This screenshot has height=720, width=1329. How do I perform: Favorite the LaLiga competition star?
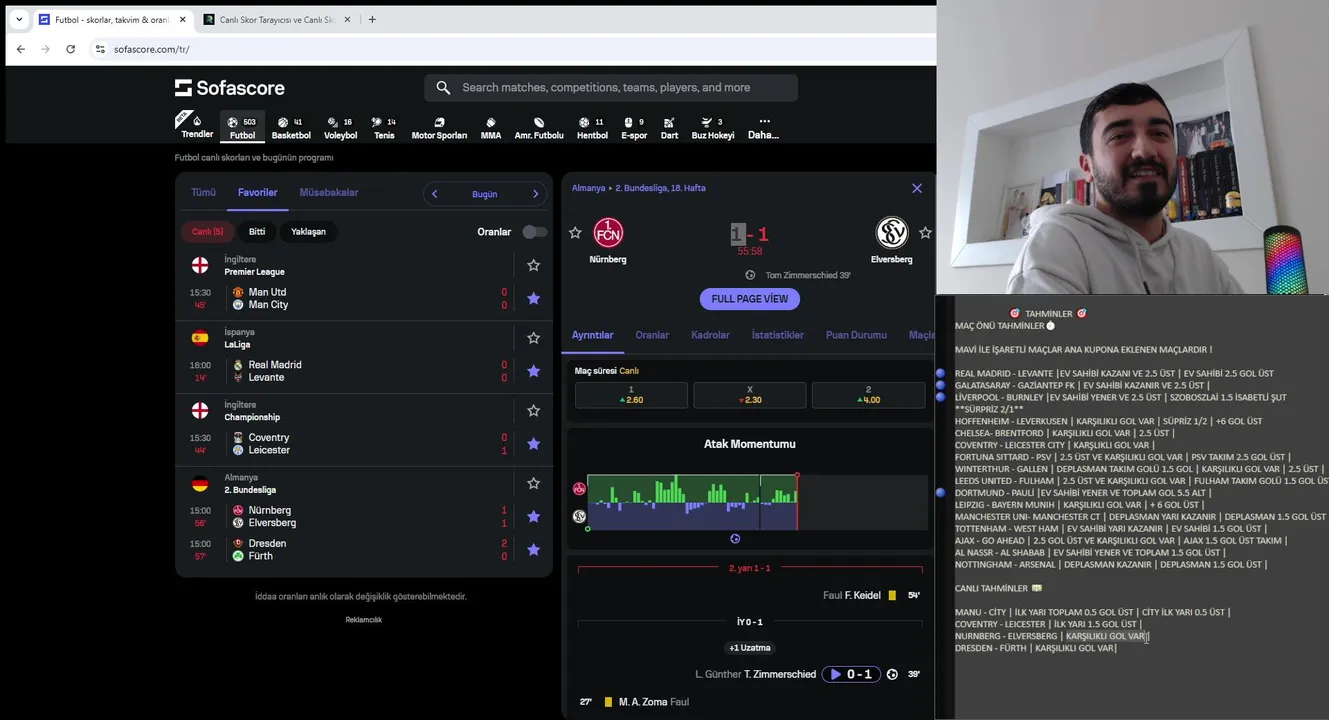pos(533,338)
